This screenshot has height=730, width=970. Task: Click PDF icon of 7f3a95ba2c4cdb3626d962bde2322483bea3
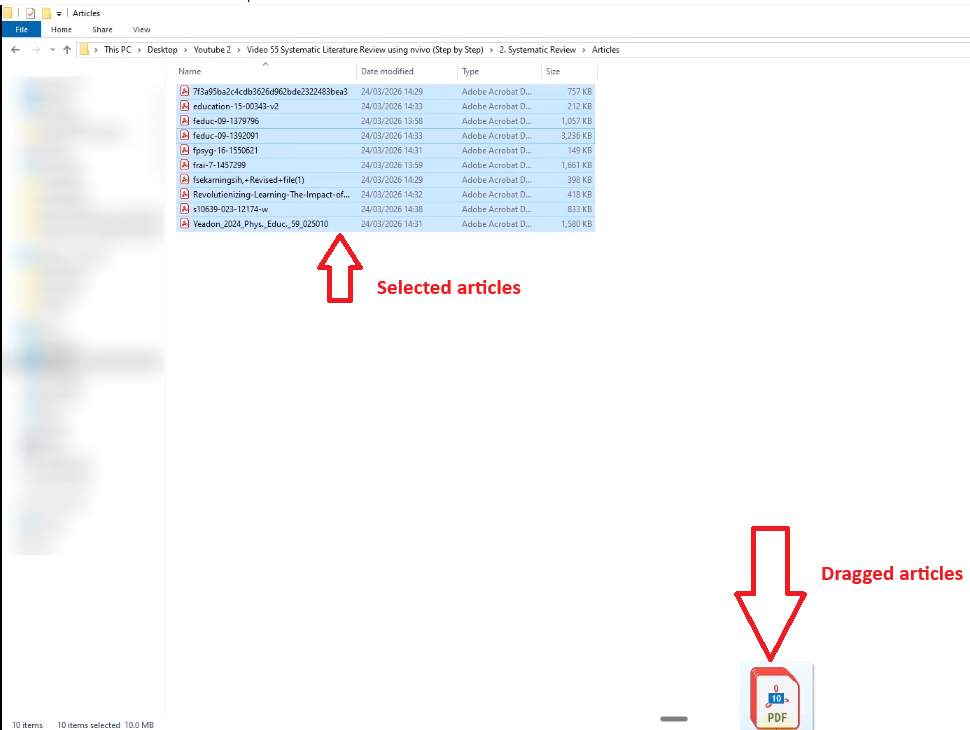[184, 91]
